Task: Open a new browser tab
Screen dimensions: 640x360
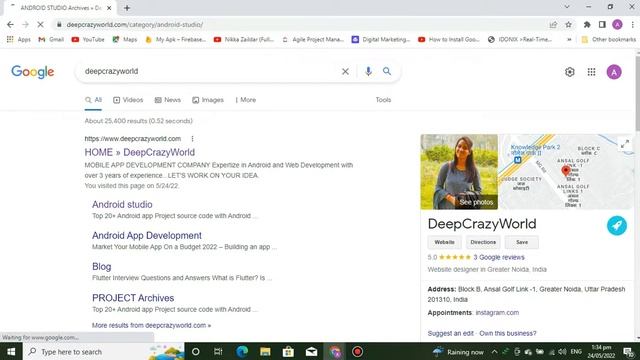Action: pos(127,8)
